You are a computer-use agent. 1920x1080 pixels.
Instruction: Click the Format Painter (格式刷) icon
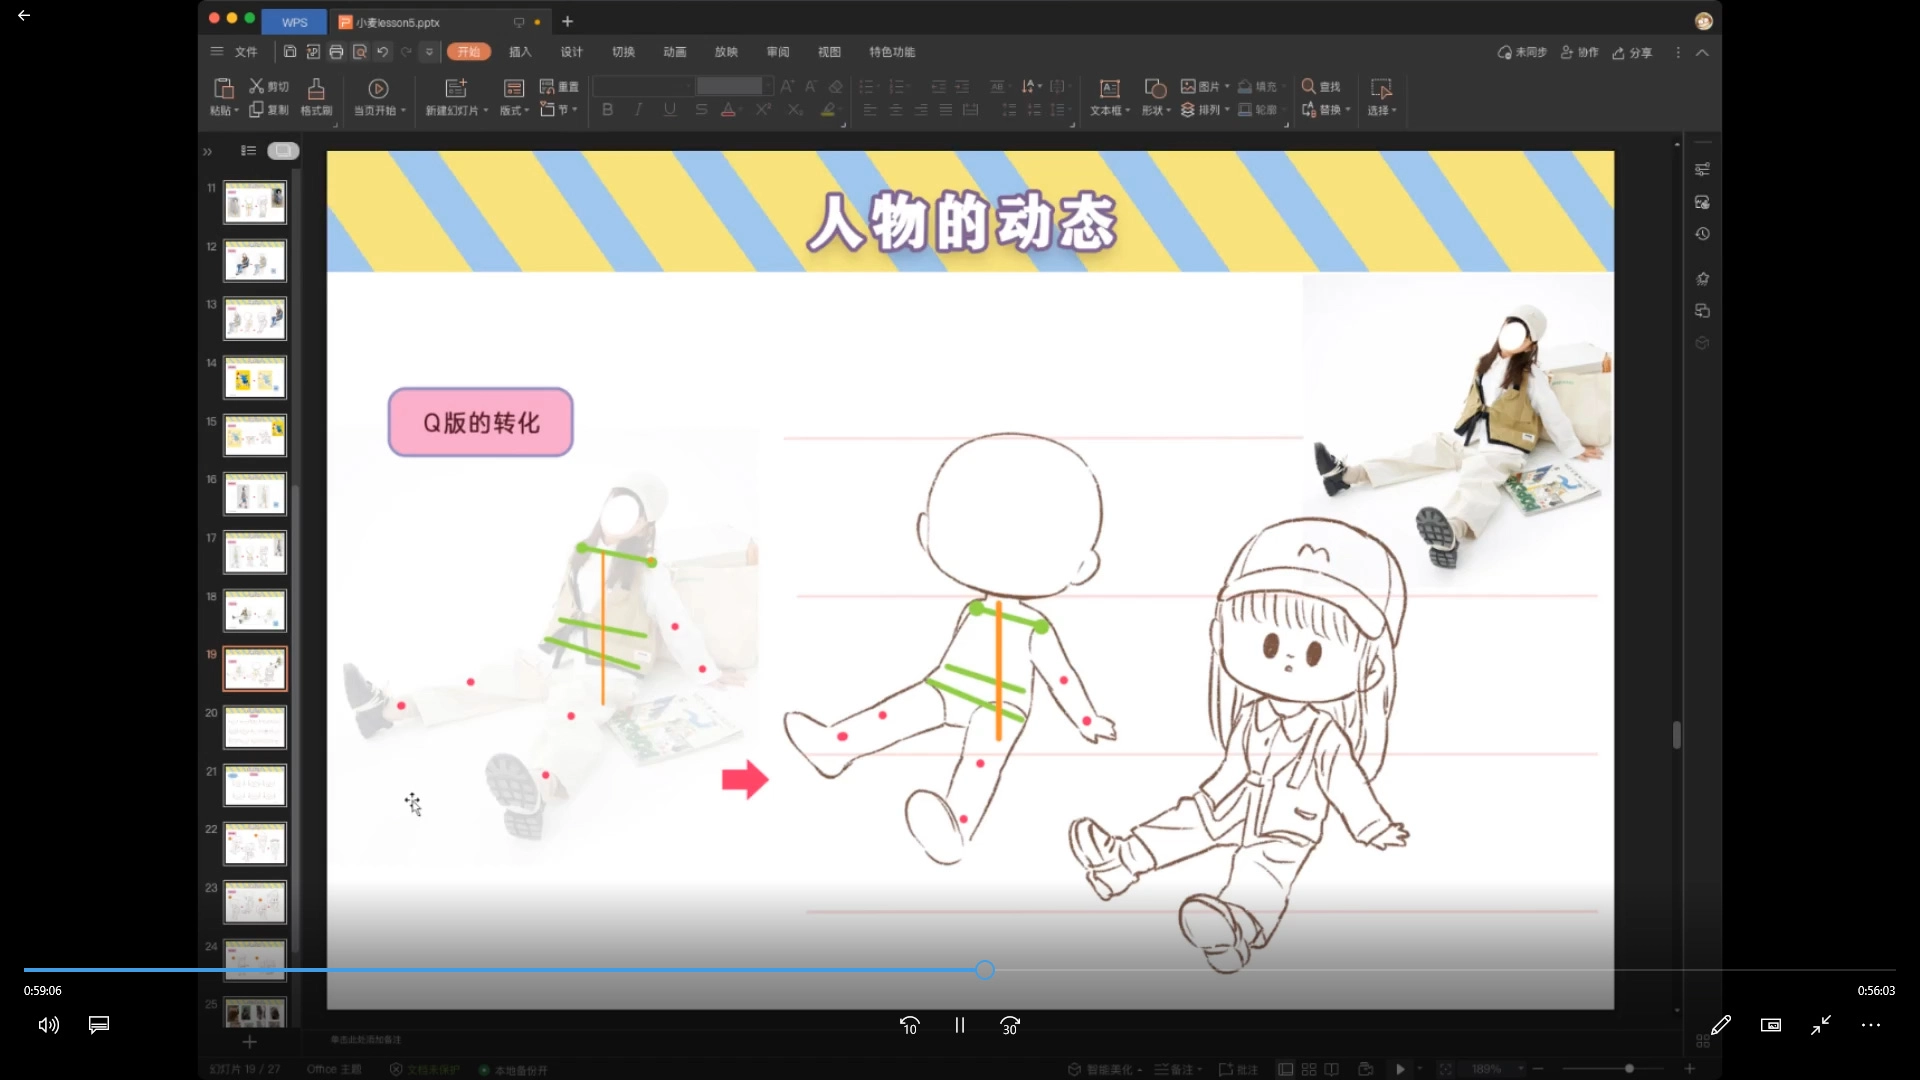coord(316,89)
